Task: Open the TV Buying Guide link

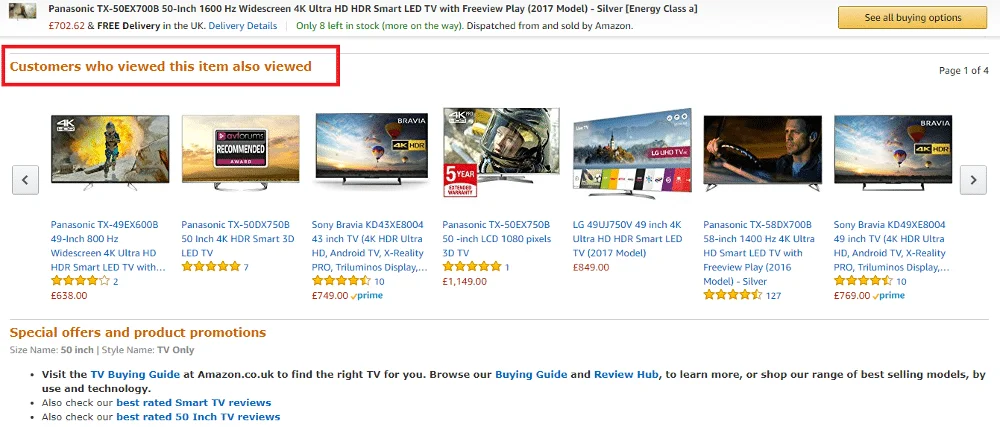Action: pos(136,374)
